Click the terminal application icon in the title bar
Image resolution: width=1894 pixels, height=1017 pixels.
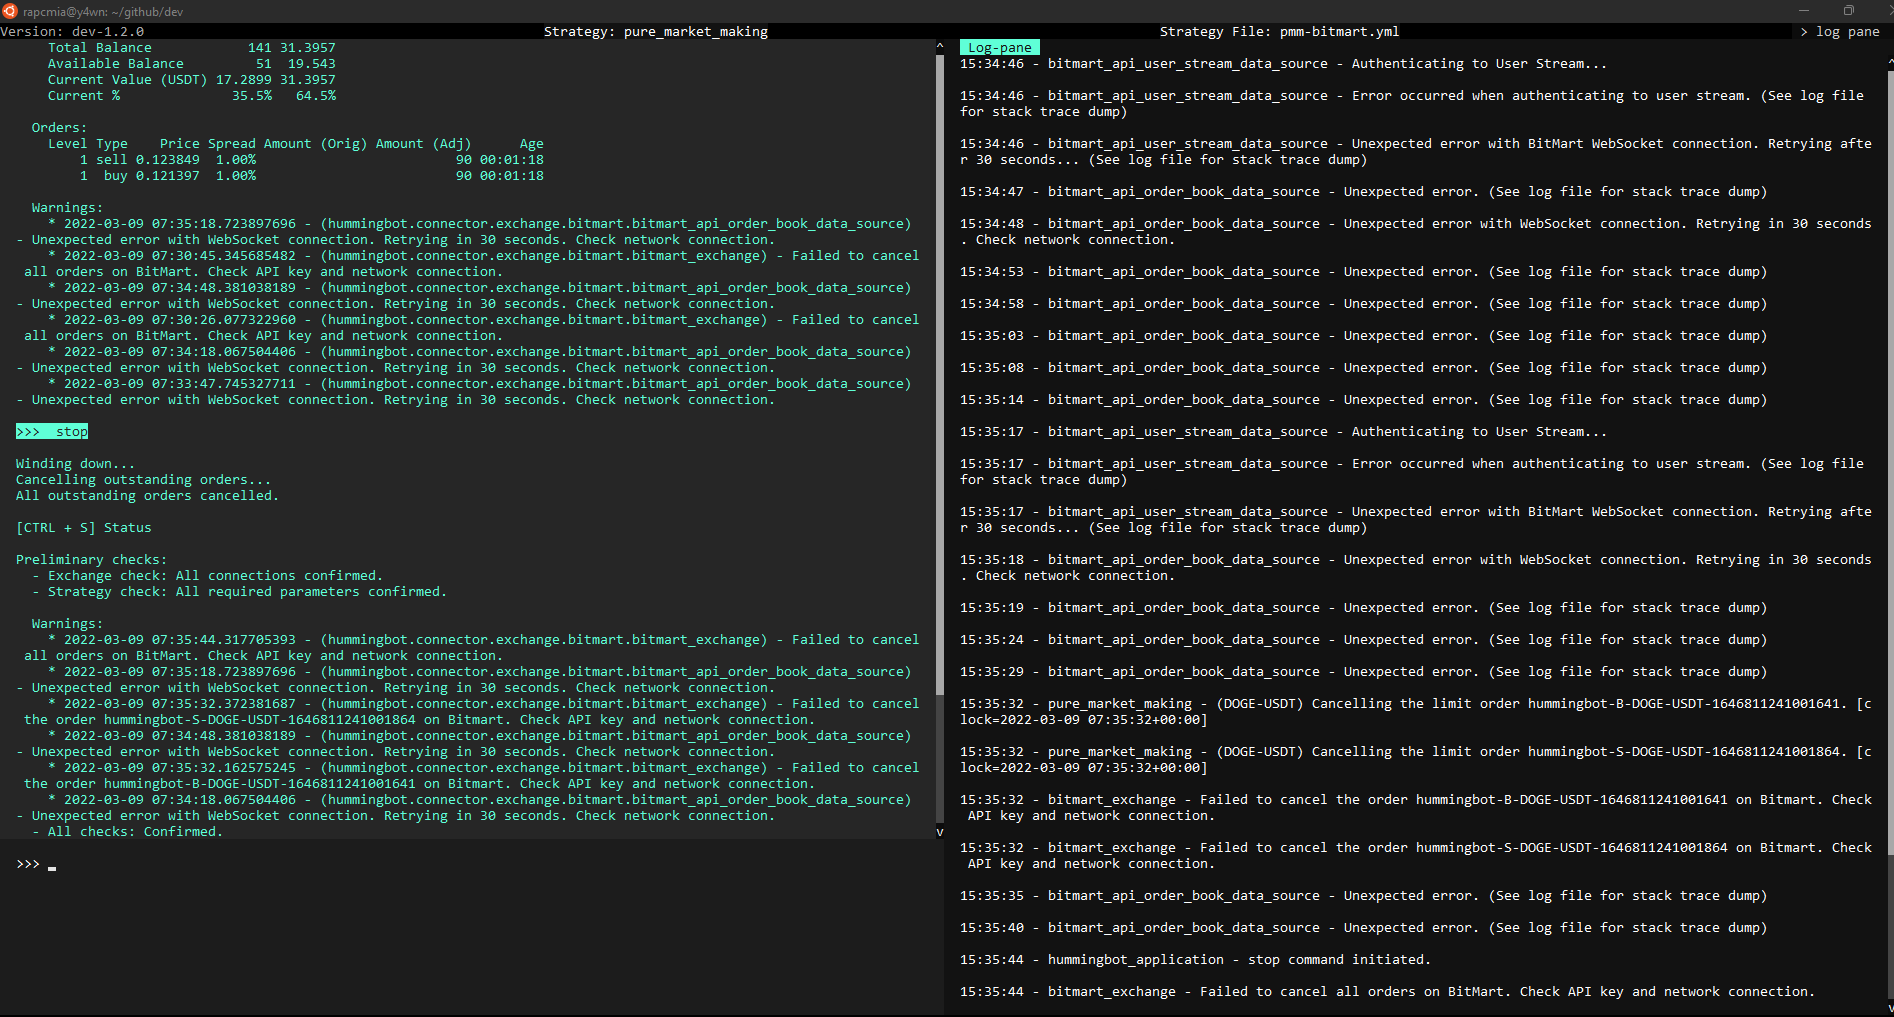[10, 11]
